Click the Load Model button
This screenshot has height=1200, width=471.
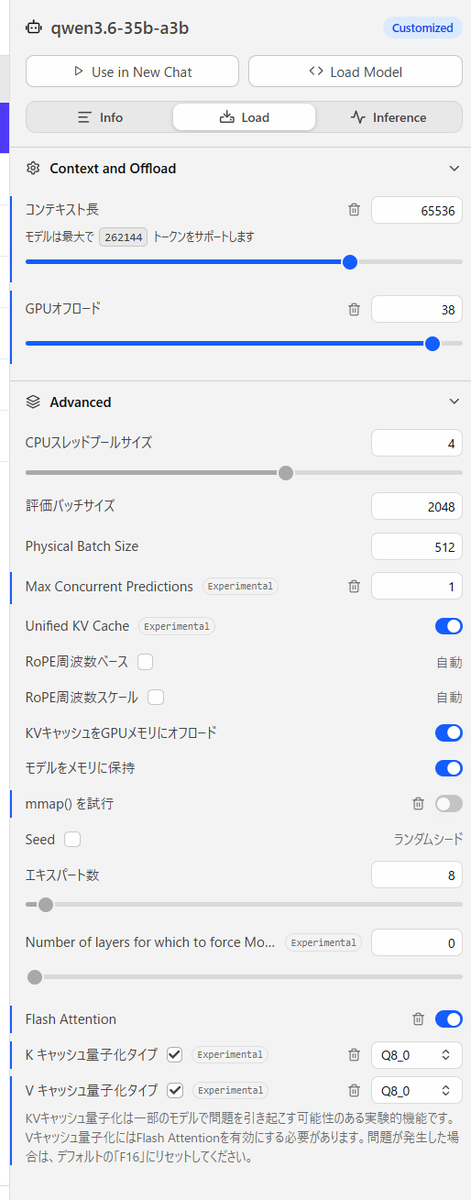355,72
